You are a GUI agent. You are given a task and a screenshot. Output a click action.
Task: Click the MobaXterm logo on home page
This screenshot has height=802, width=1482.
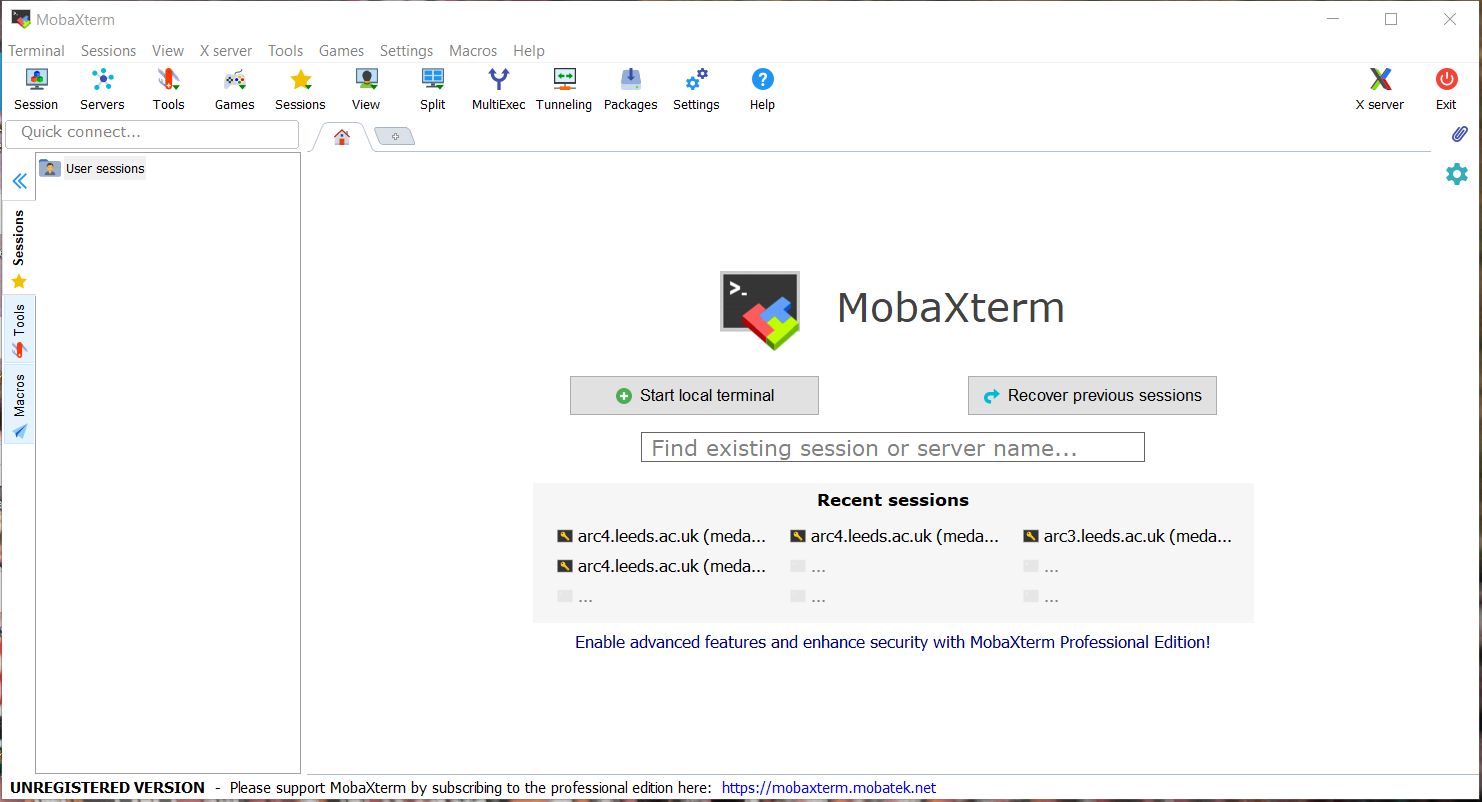coord(760,309)
